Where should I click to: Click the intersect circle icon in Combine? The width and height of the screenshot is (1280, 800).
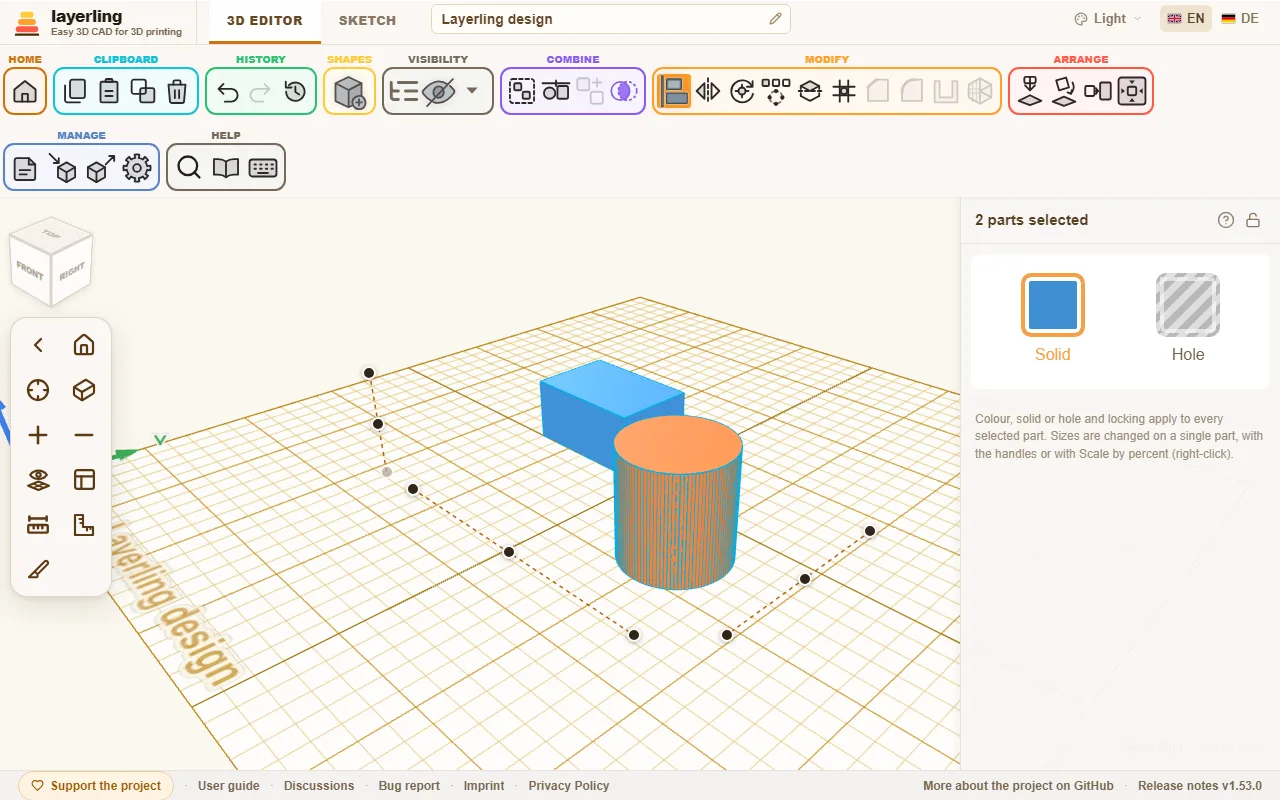624,92
